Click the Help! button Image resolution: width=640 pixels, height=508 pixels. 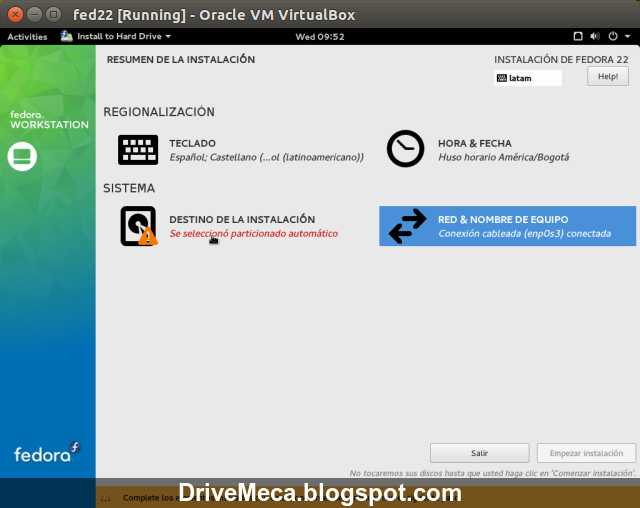click(x=608, y=76)
